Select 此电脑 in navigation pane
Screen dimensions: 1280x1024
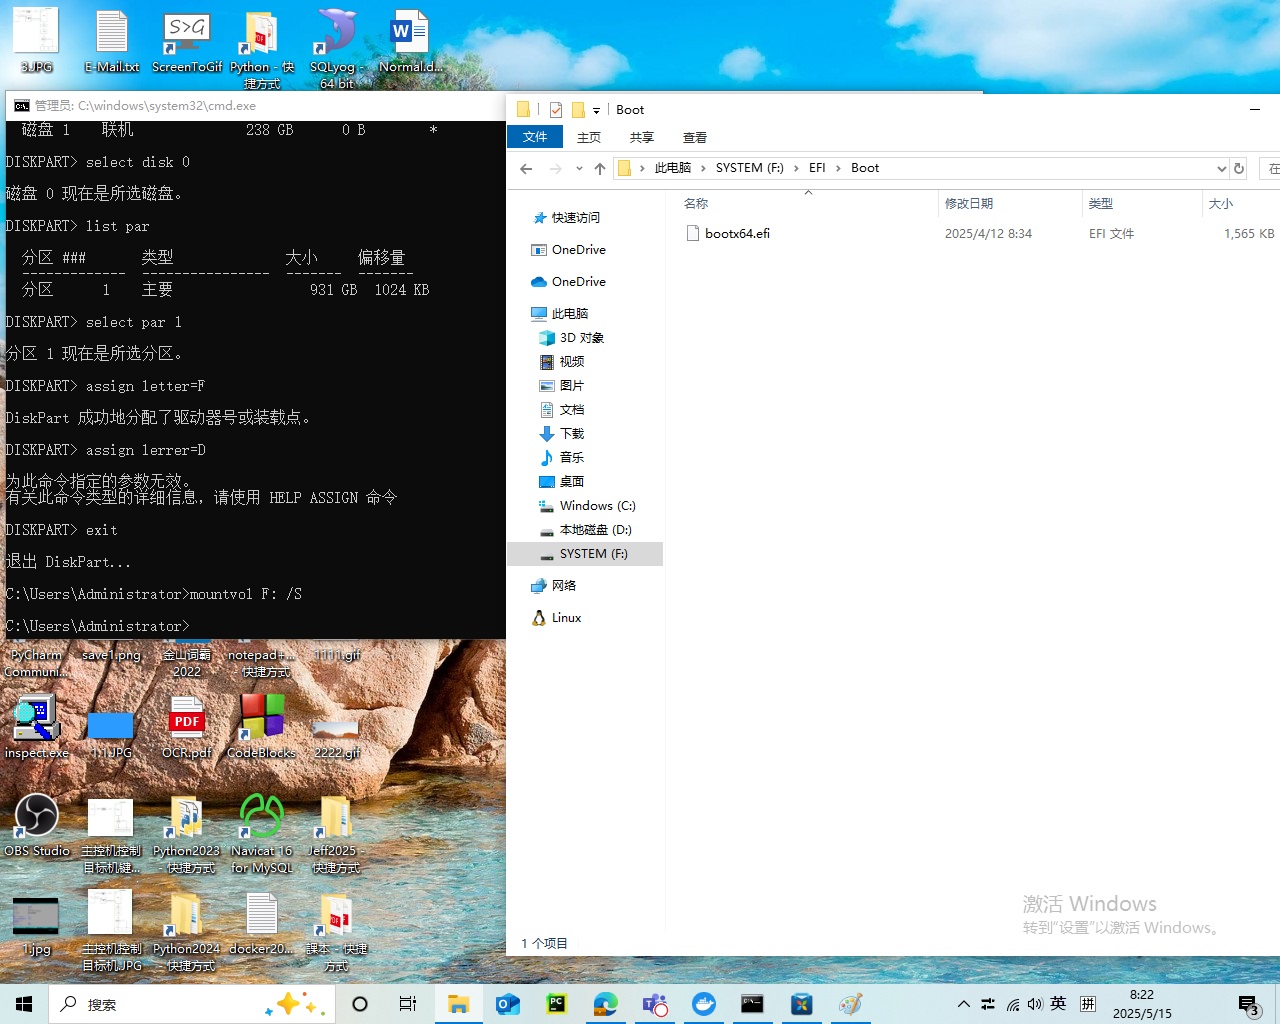tap(569, 313)
